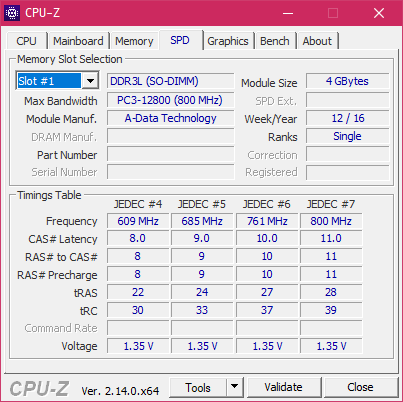Viewport: 403px width, 402px height.
Task: Switch to the Memory tab
Action: (134, 41)
